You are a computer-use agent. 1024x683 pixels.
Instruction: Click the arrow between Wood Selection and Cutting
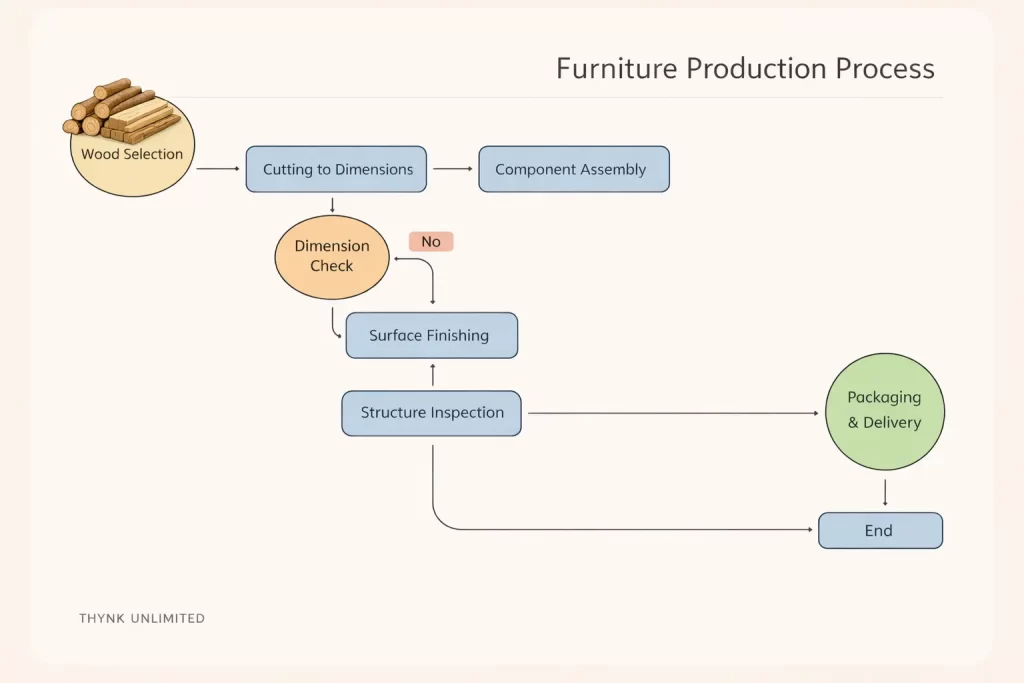219,168
